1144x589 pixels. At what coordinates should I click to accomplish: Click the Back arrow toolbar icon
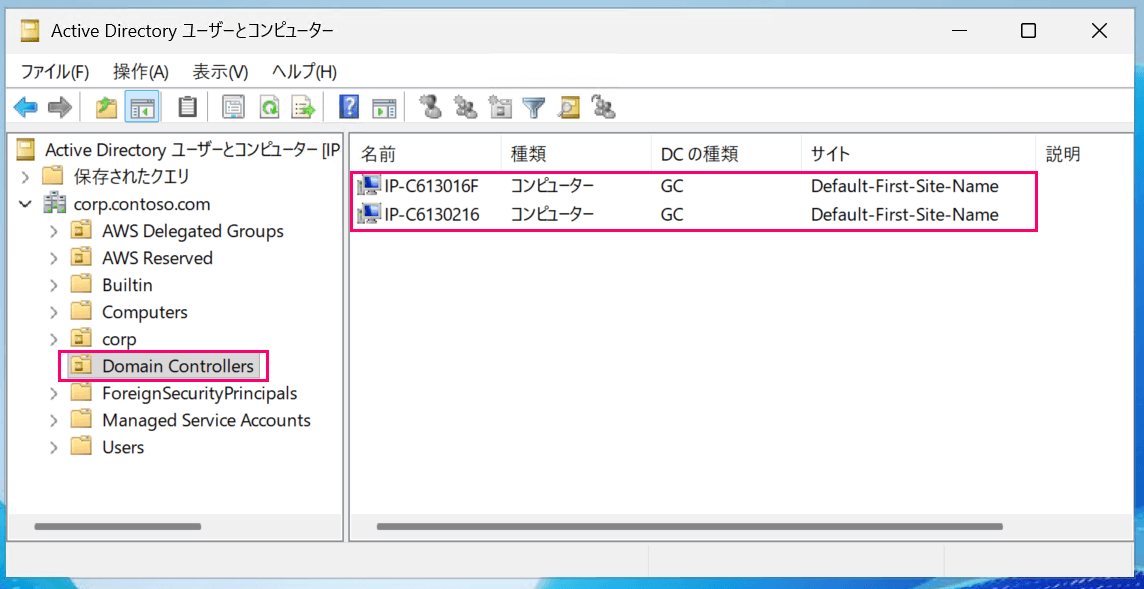coord(25,108)
